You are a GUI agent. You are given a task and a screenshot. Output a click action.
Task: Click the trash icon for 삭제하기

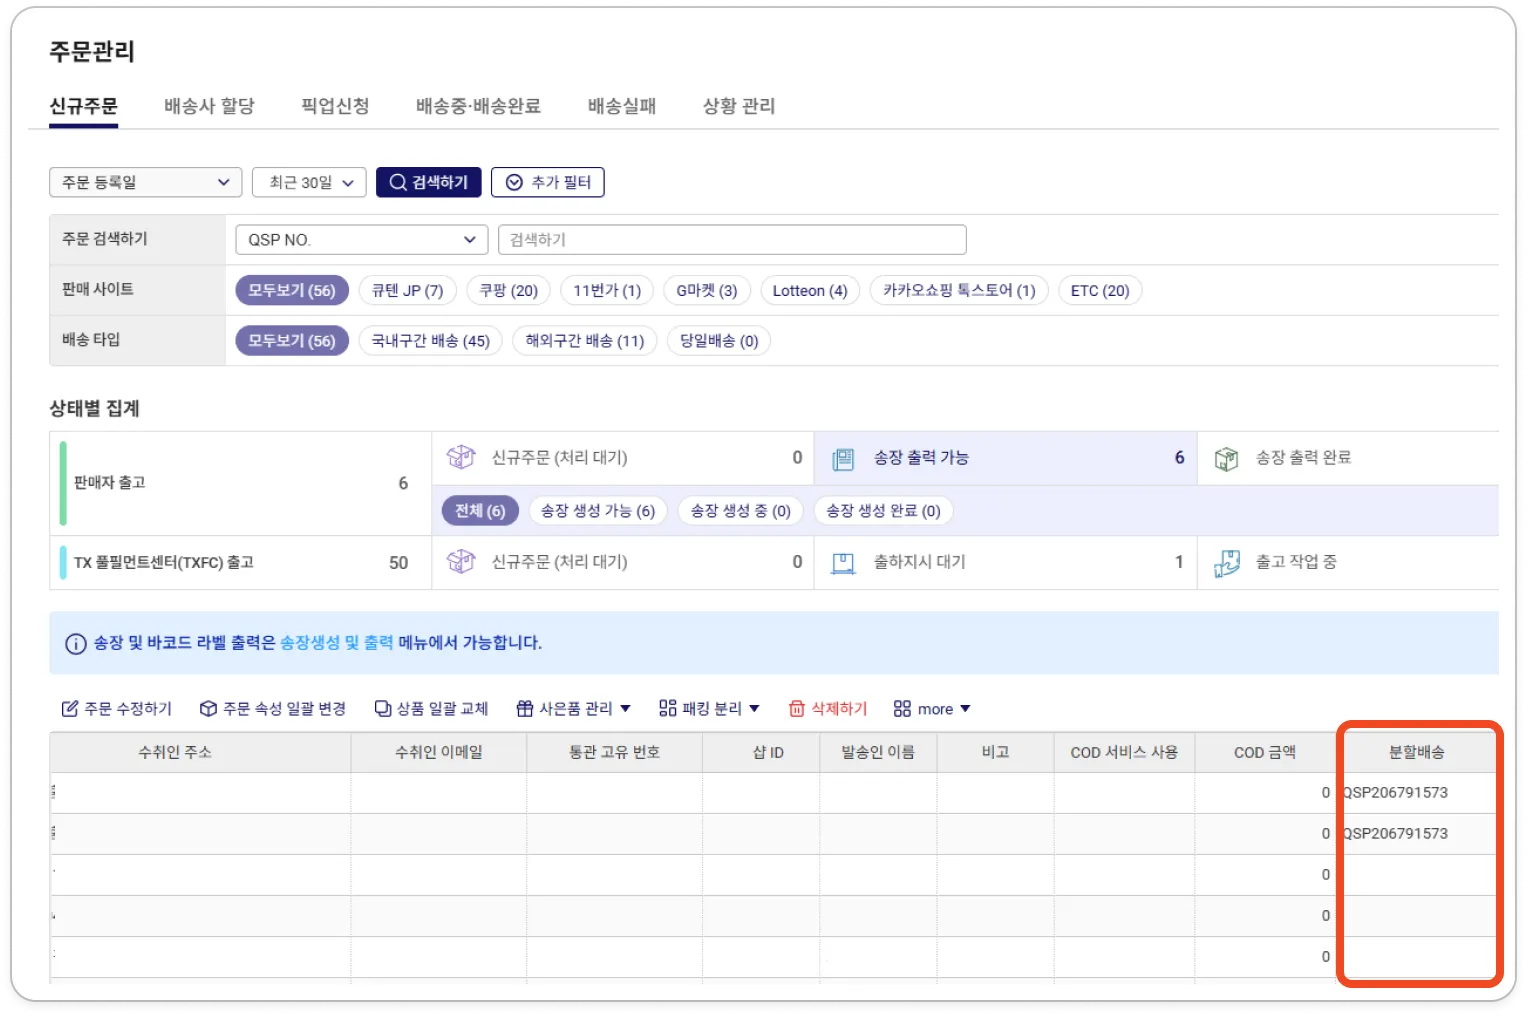(797, 709)
